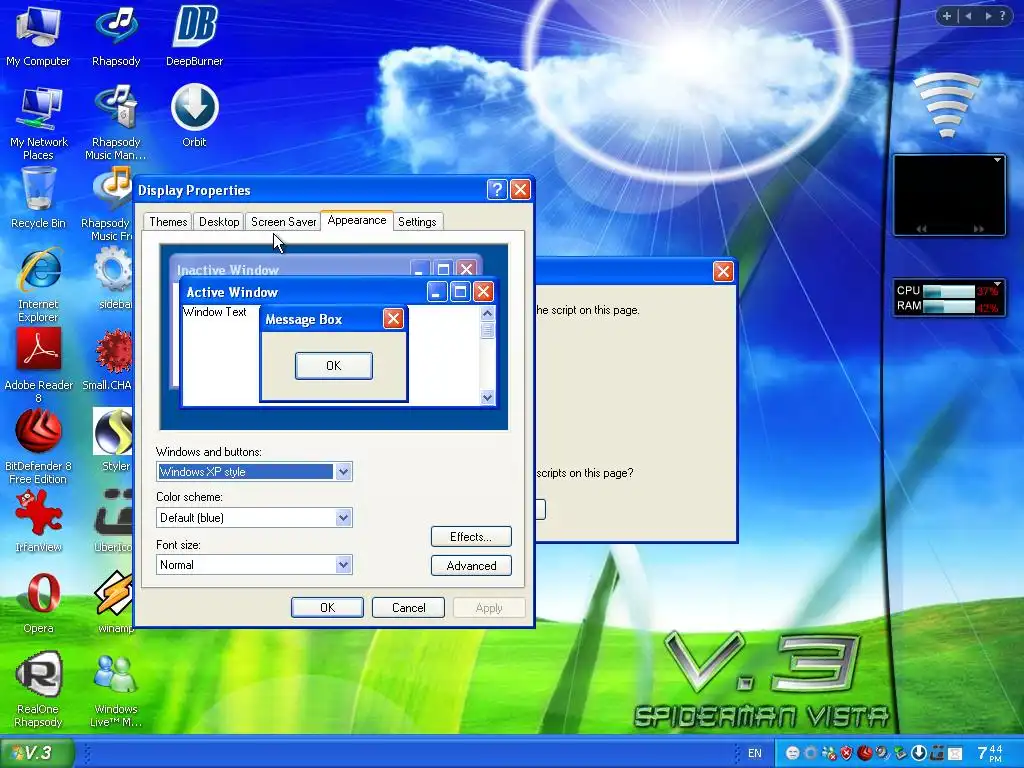Select the Styler desktop icon
1024x768 pixels.
pos(114,440)
